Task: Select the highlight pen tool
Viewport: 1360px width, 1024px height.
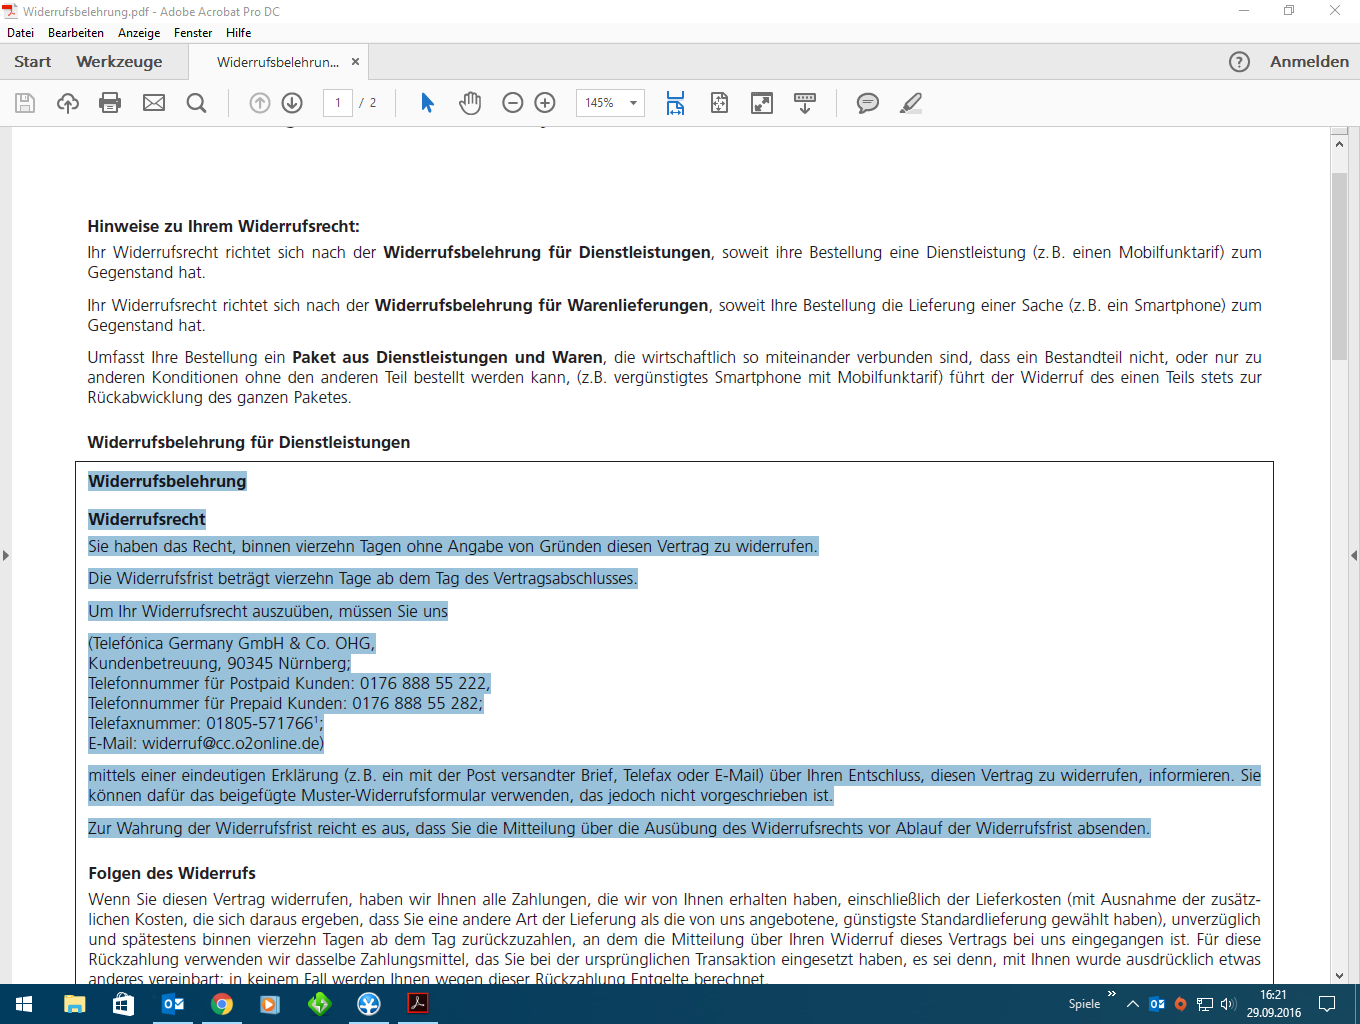Action: [x=911, y=103]
